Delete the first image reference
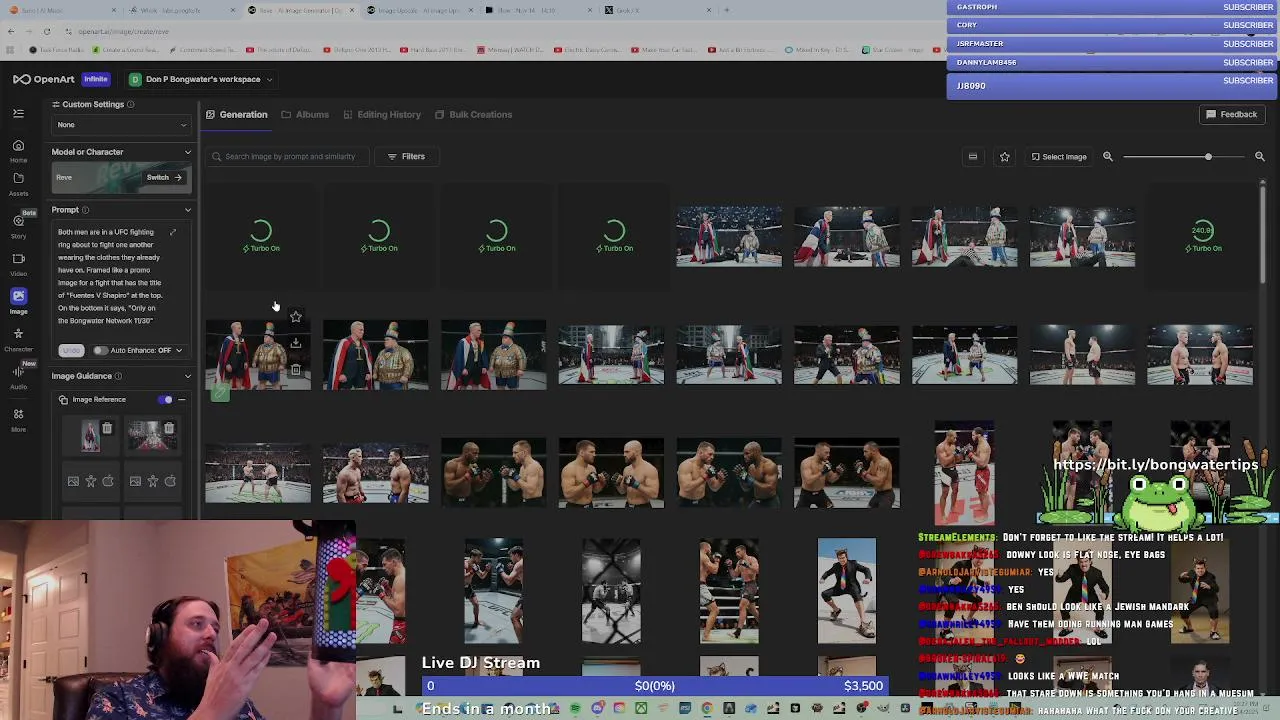The image size is (1280, 720). 107,429
